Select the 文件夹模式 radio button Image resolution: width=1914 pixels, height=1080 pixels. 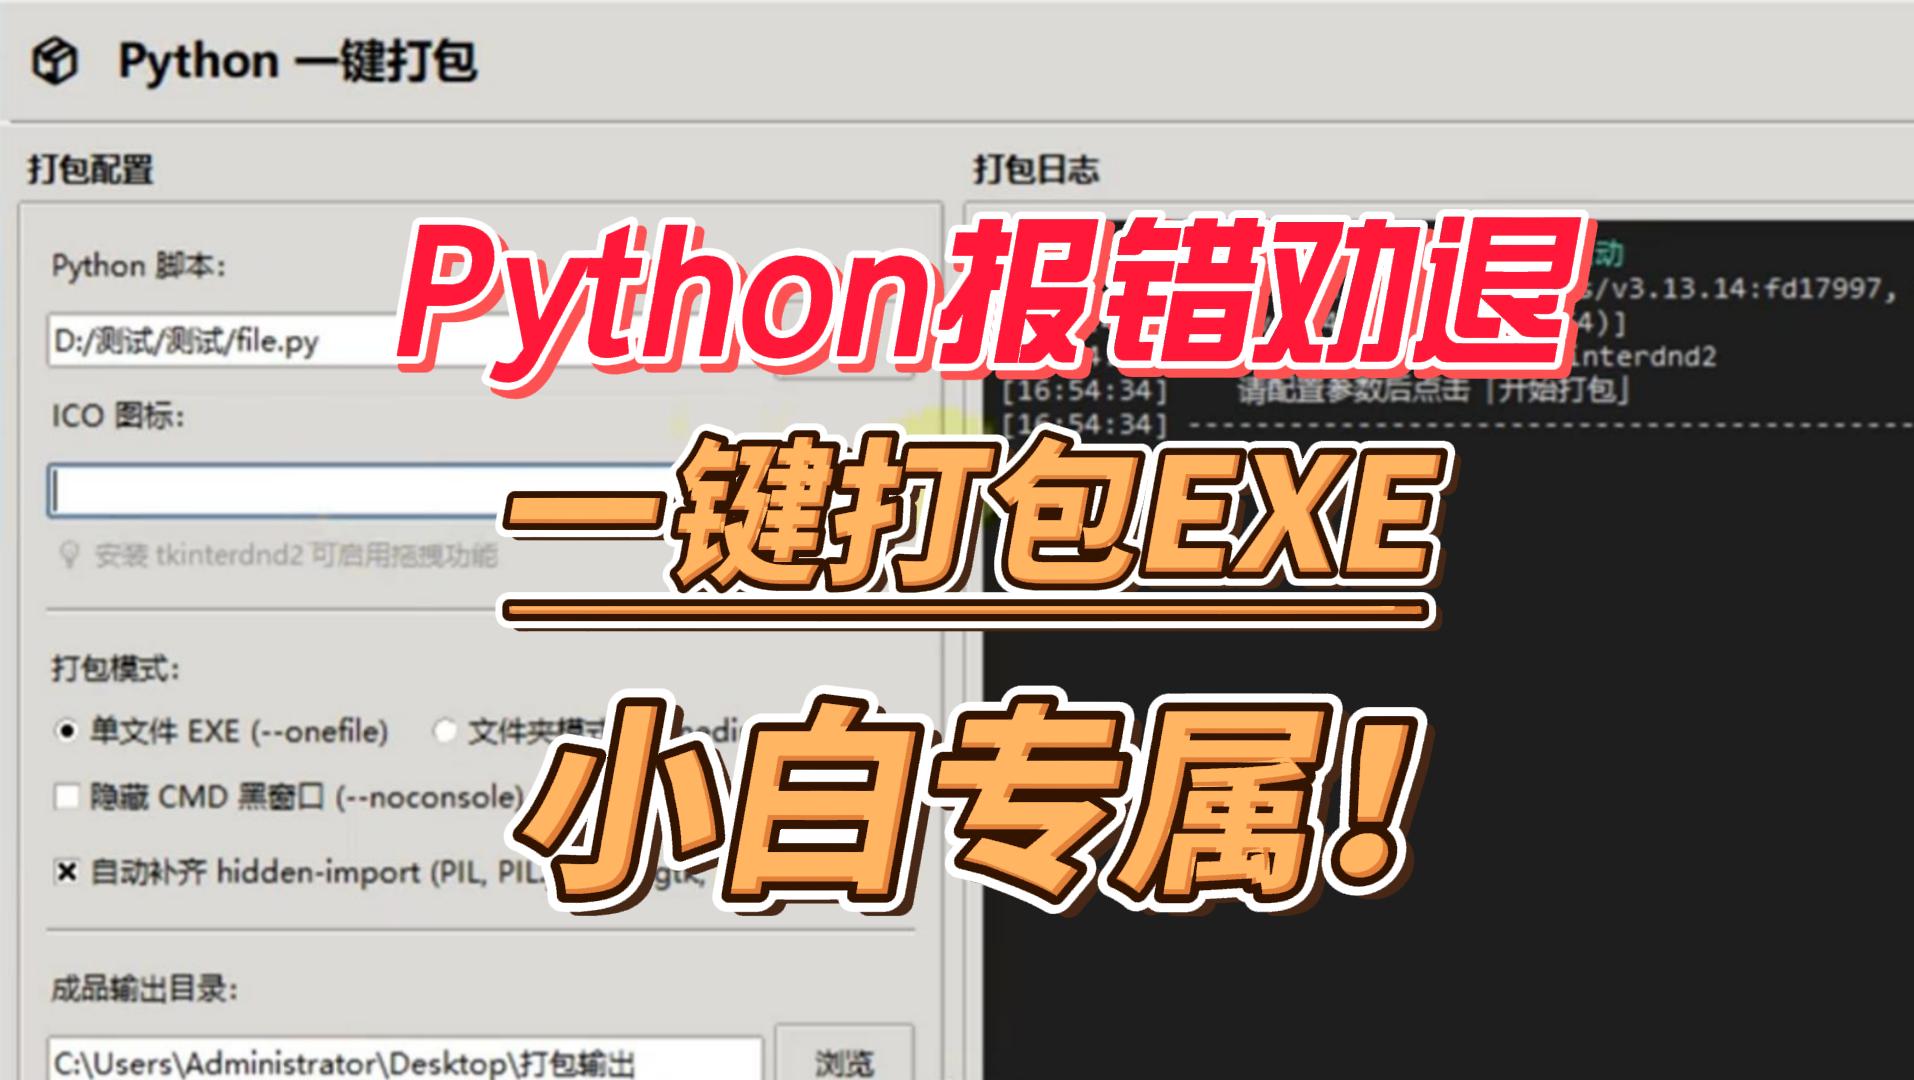pos(445,732)
